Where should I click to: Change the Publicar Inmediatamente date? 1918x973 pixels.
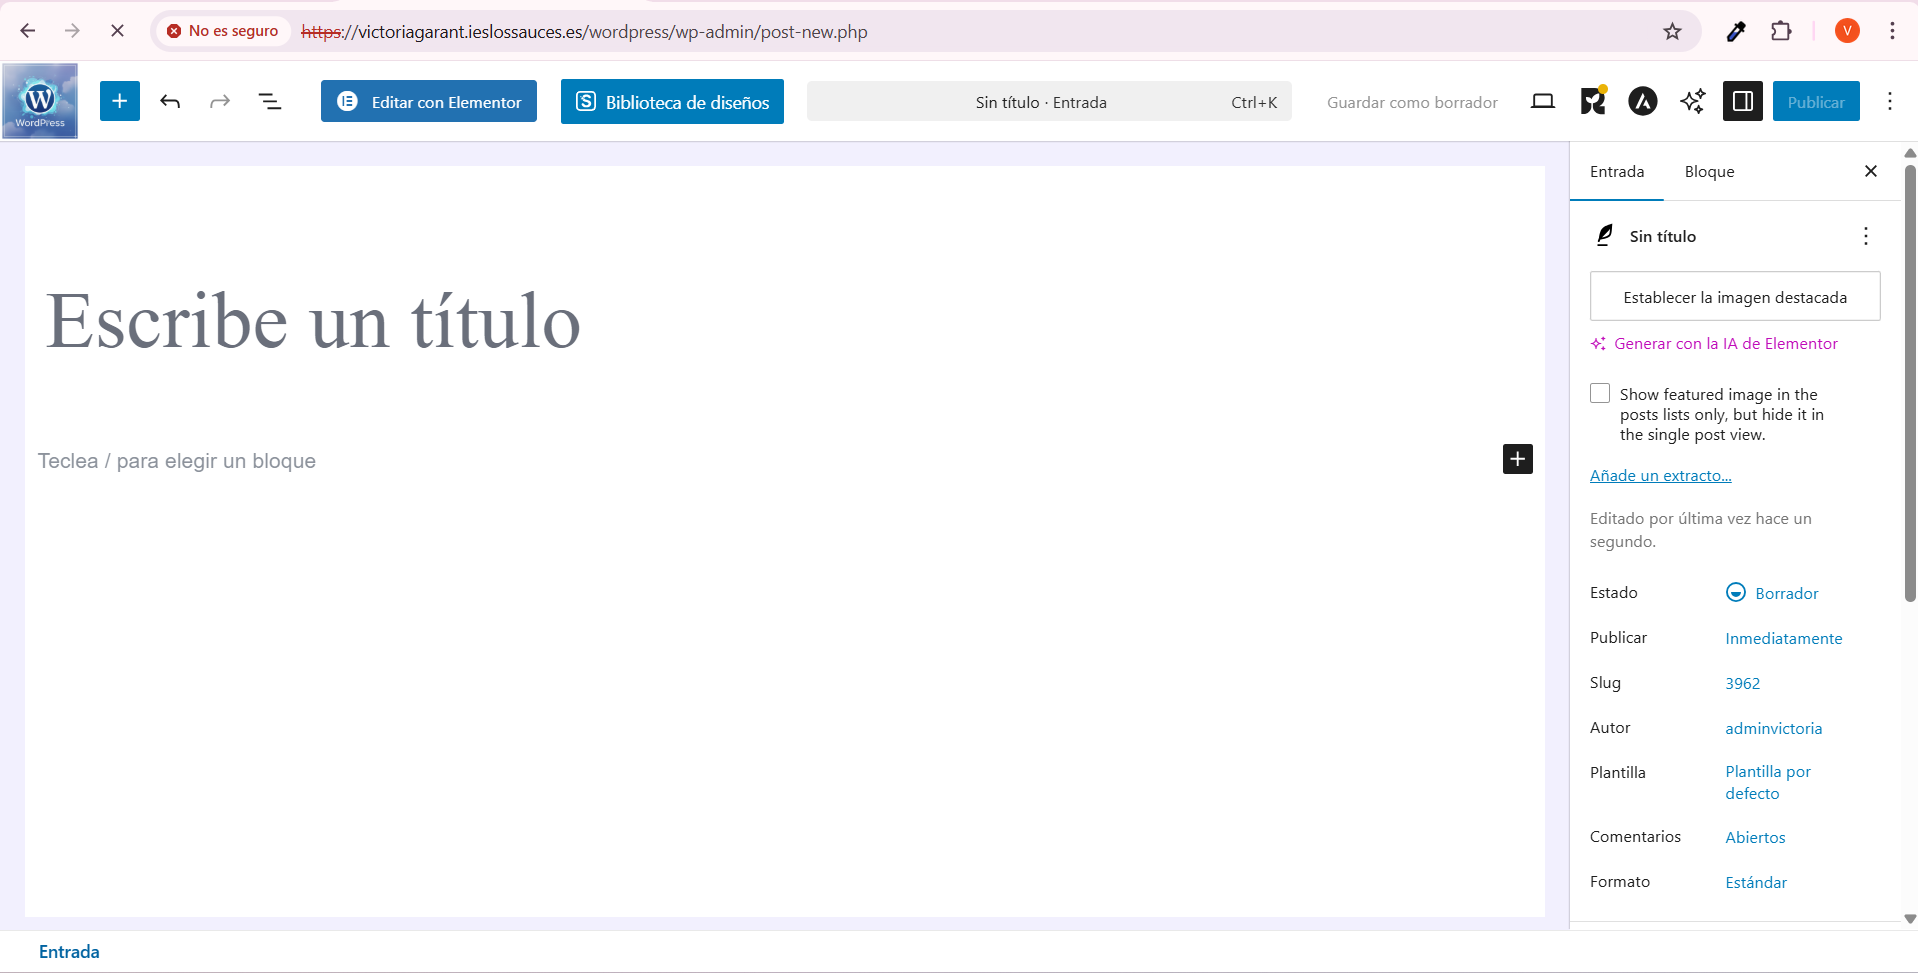pyautogui.click(x=1783, y=638)
